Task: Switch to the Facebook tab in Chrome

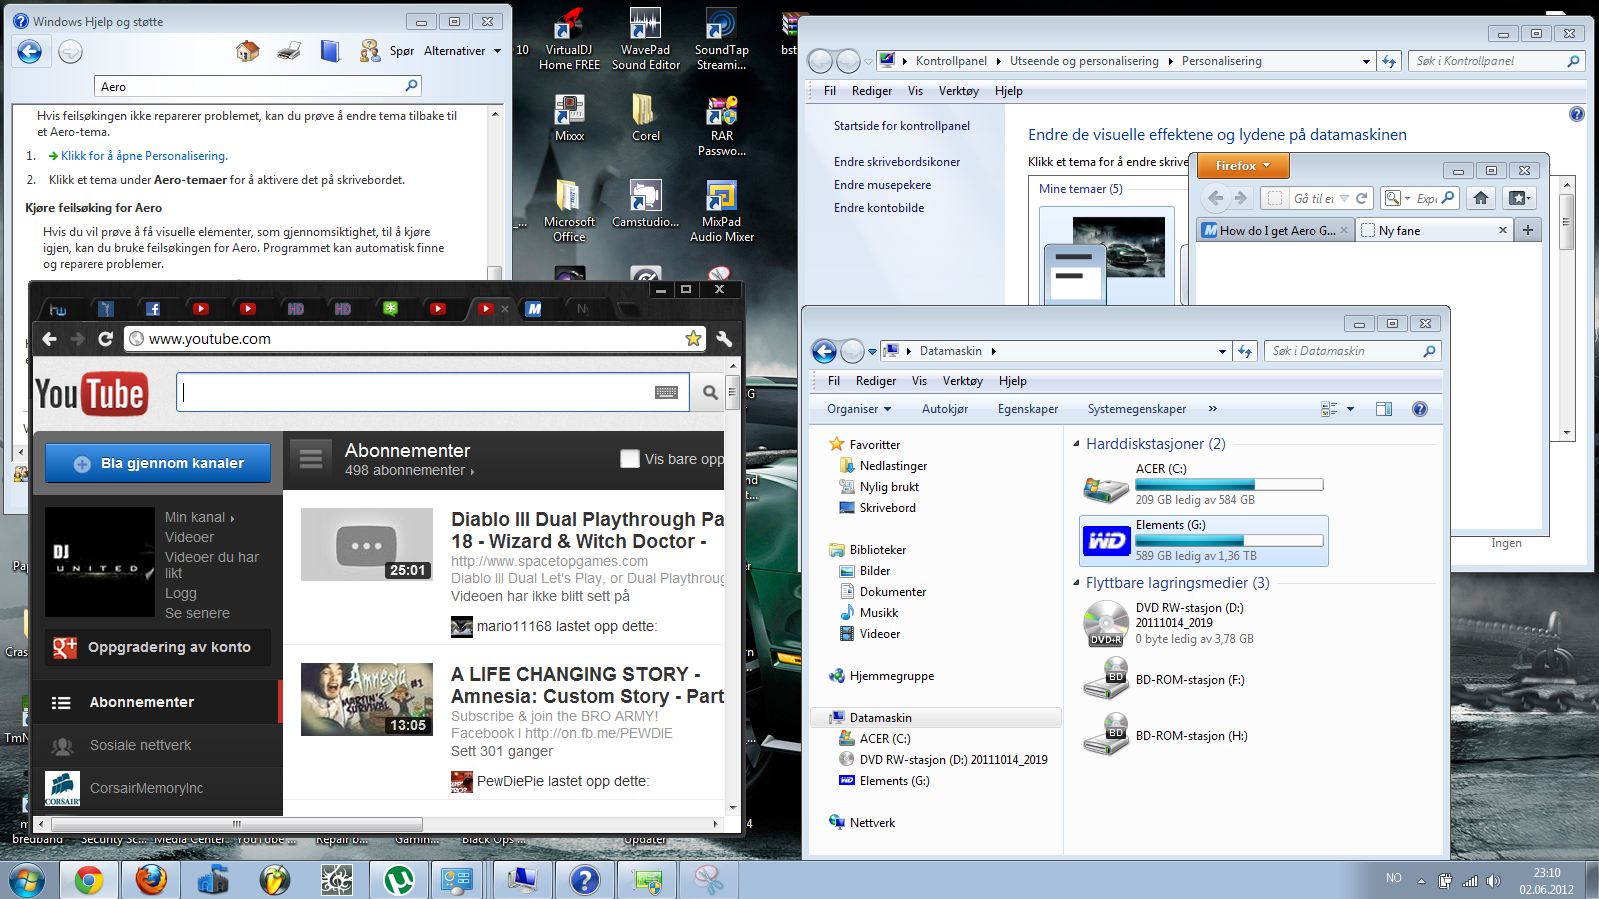Action: (x=153, y=309)
